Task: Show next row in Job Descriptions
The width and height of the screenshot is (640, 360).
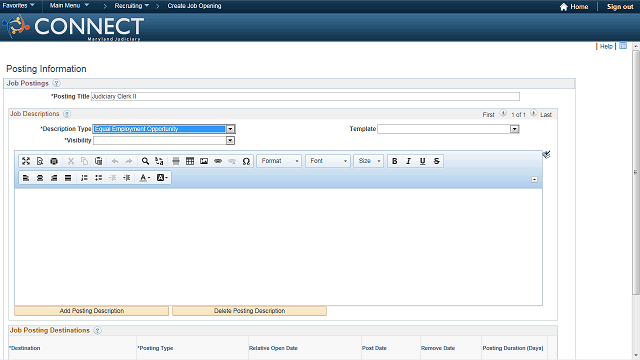Action: [x=533, y=113]
